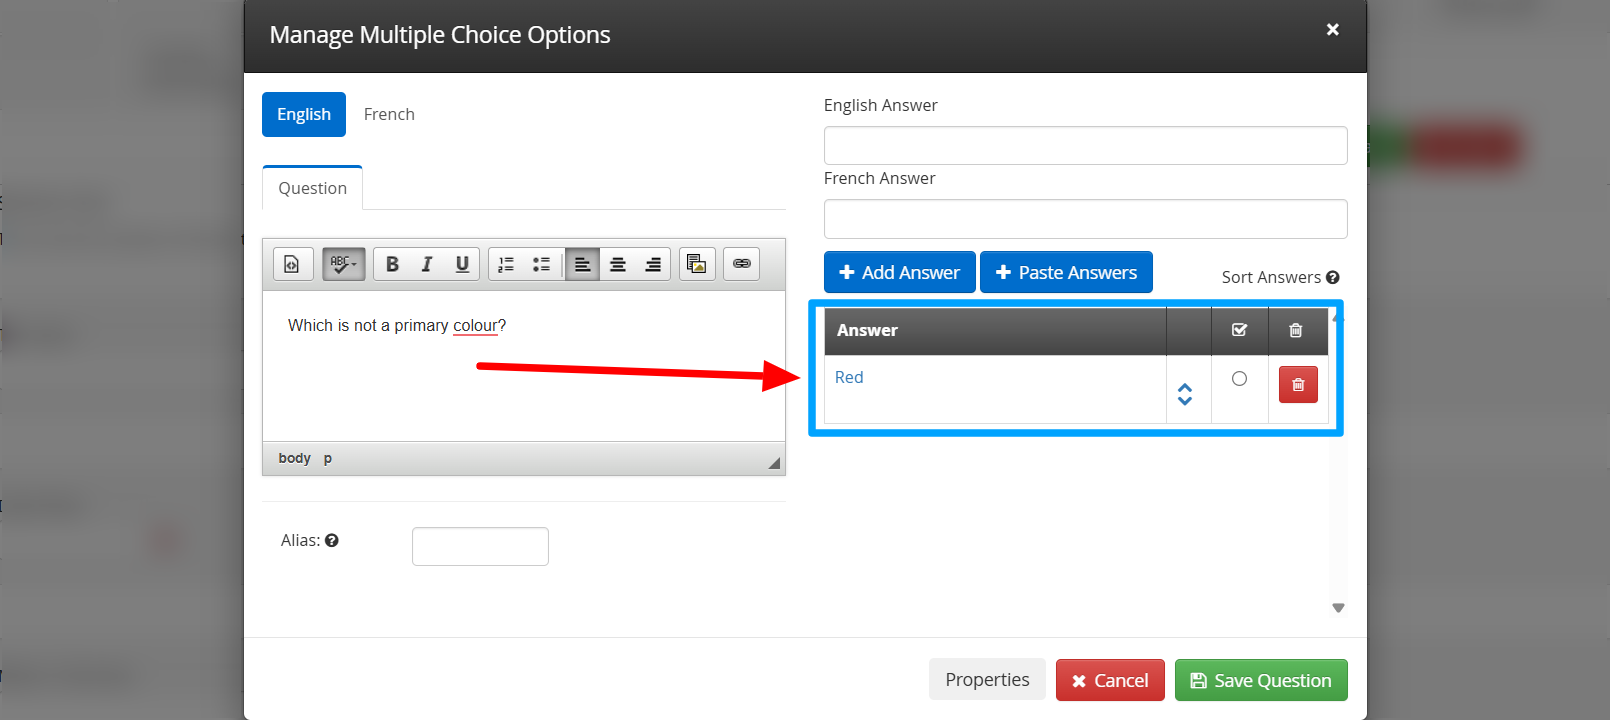Open the source code view in editor
Image resolution: width=1610 pixels, height=720 pixels.
pos(292,264)
